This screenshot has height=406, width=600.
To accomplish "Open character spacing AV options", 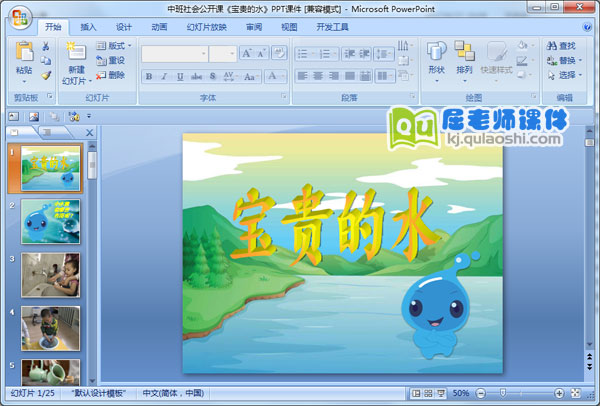I will click(x=230, y=77).
